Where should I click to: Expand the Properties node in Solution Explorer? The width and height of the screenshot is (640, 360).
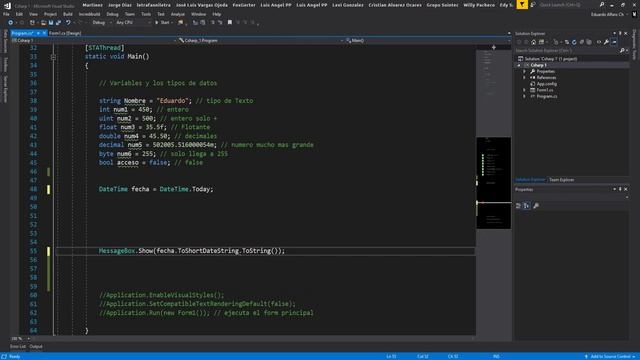(525, 71)
